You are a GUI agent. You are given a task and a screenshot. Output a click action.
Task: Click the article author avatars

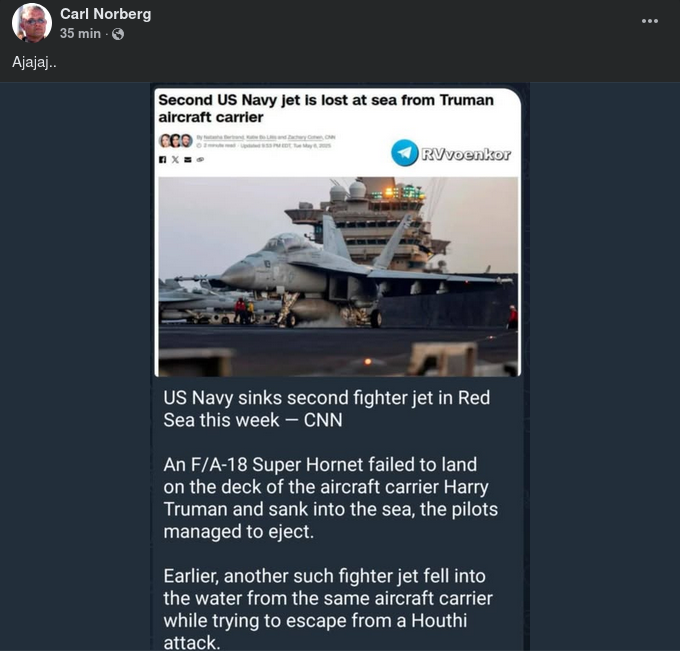[174, 140]
